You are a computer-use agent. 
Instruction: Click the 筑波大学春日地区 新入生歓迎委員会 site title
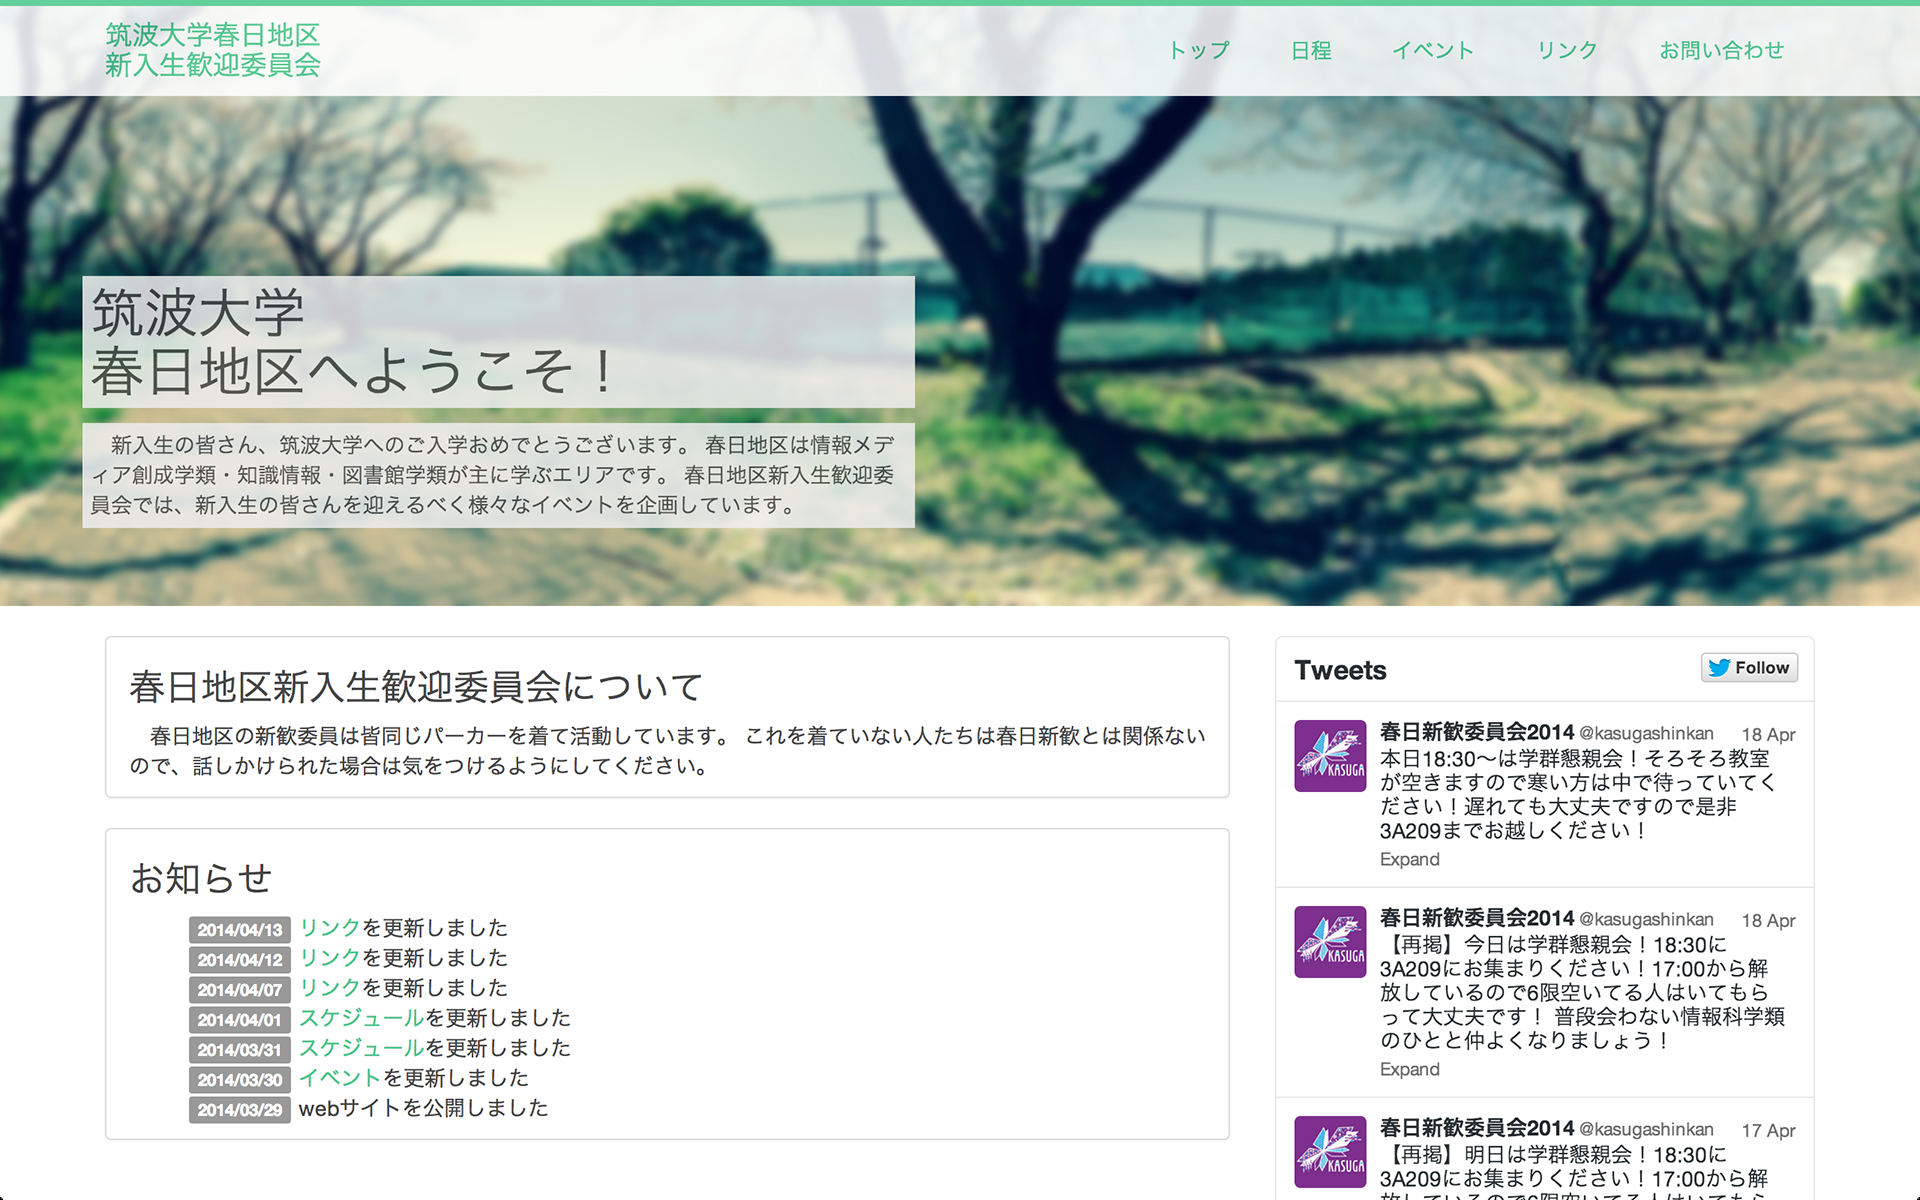(213, 50)
